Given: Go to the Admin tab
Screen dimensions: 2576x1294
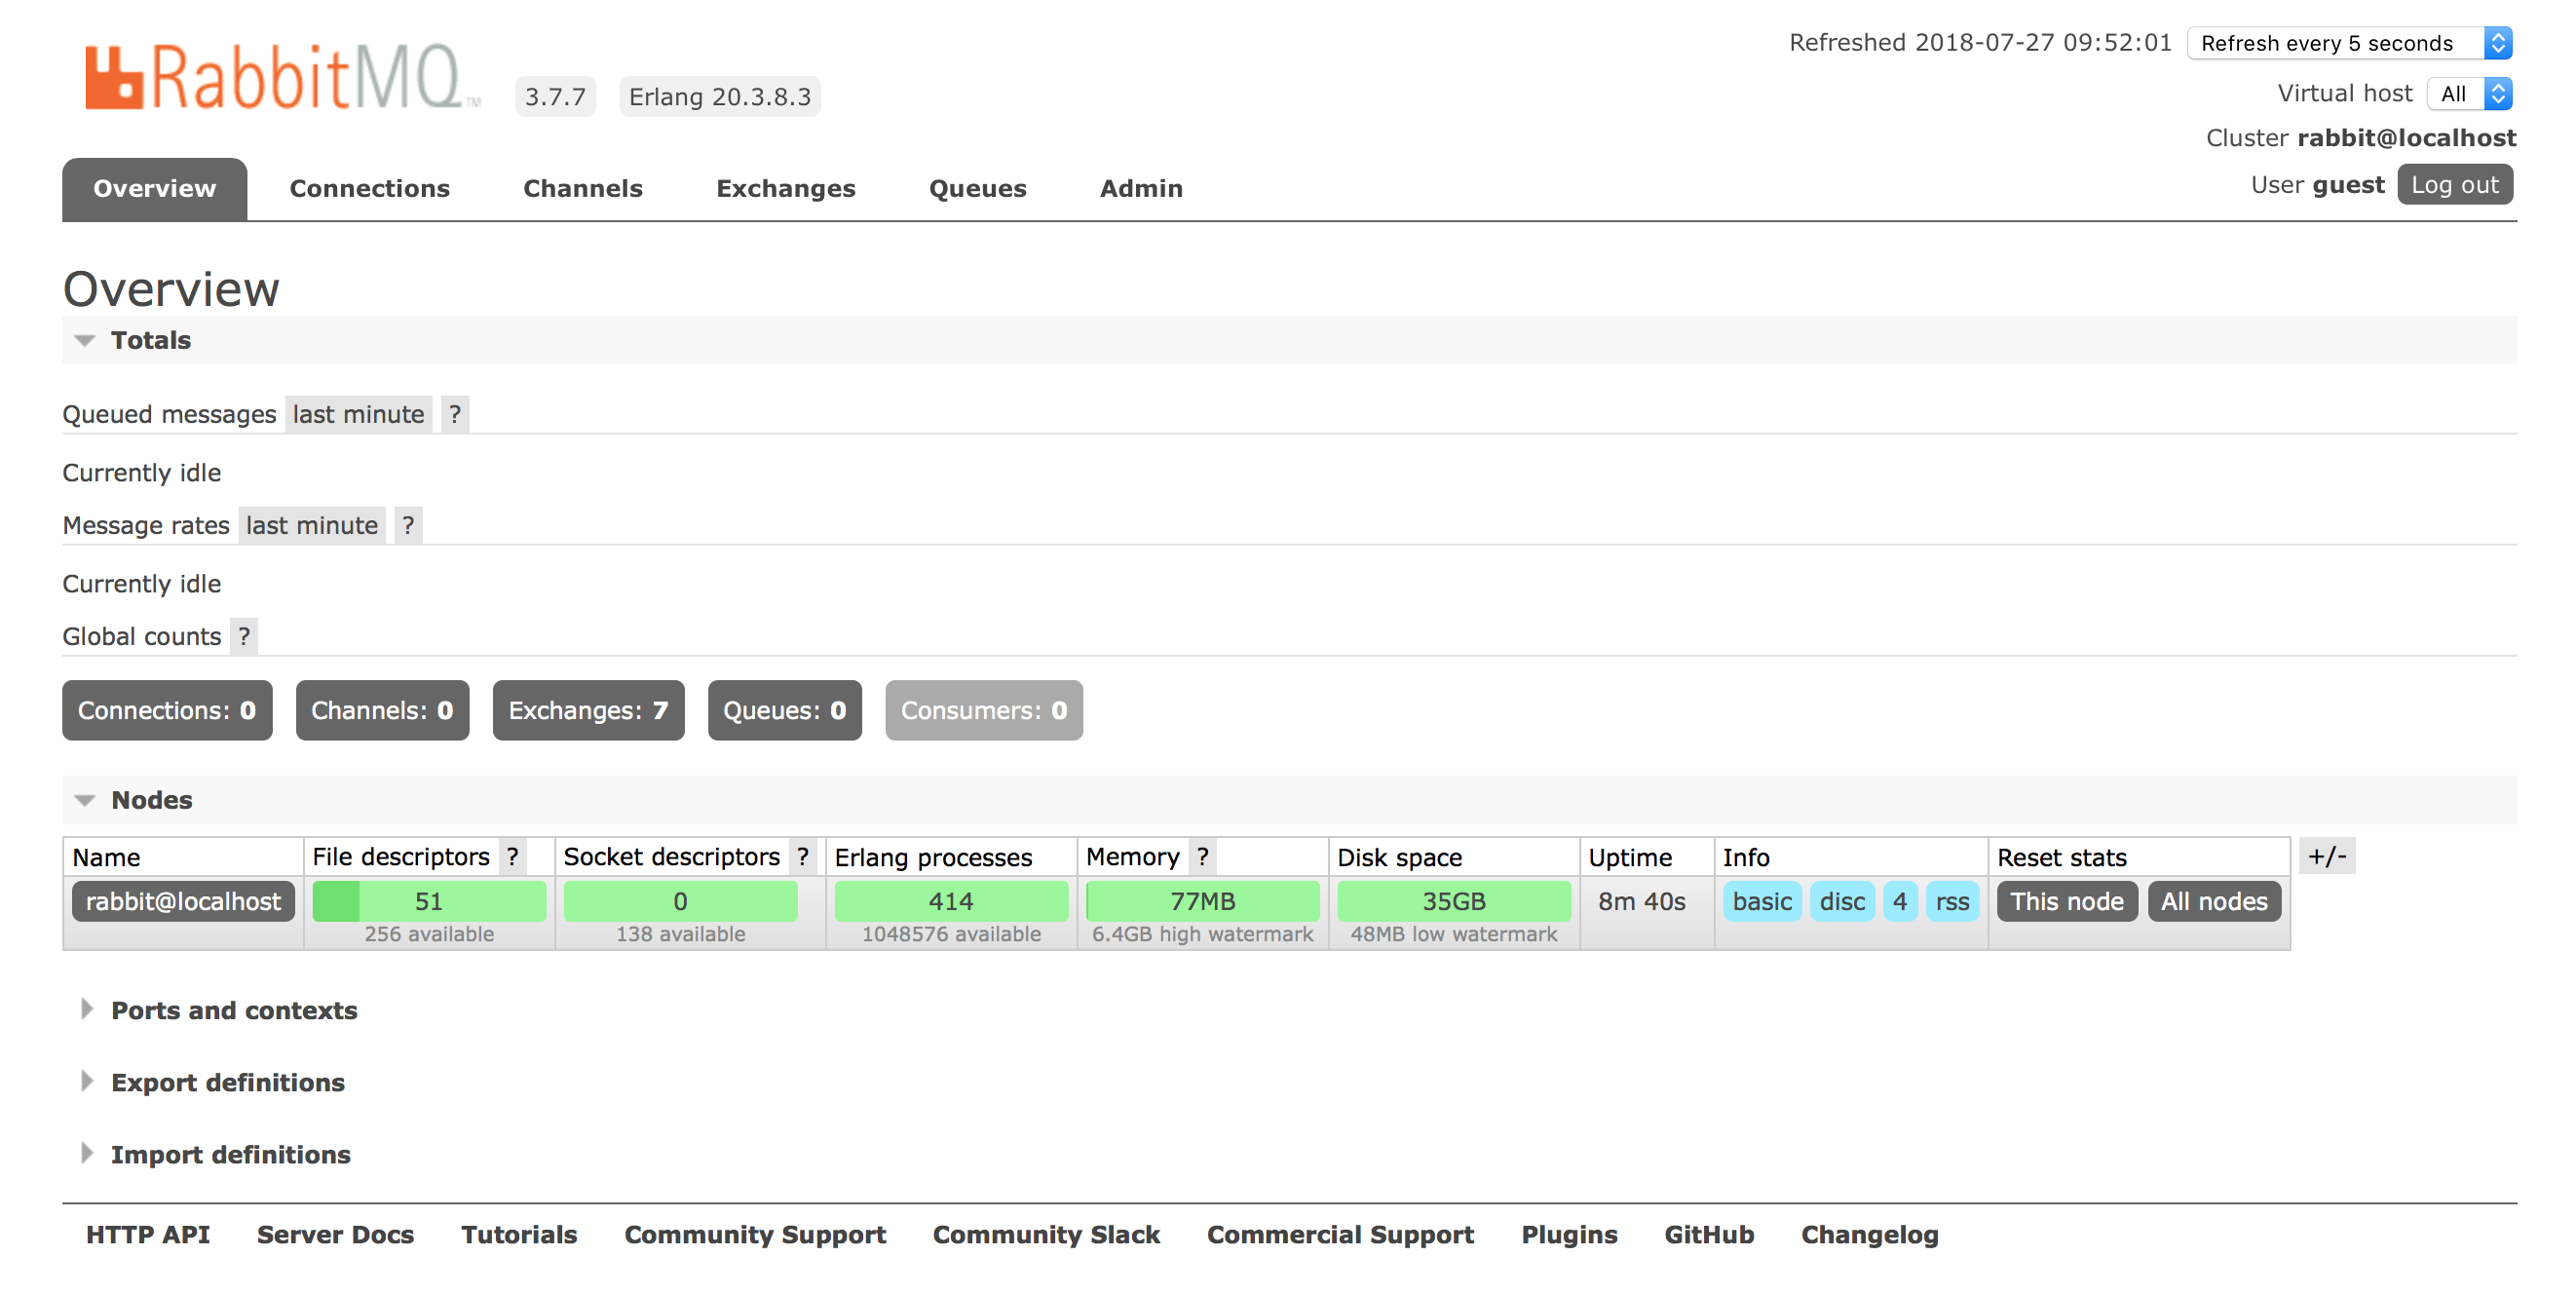Looking at the screenshot, I should pyautogui.click(x=1141, y=188).
